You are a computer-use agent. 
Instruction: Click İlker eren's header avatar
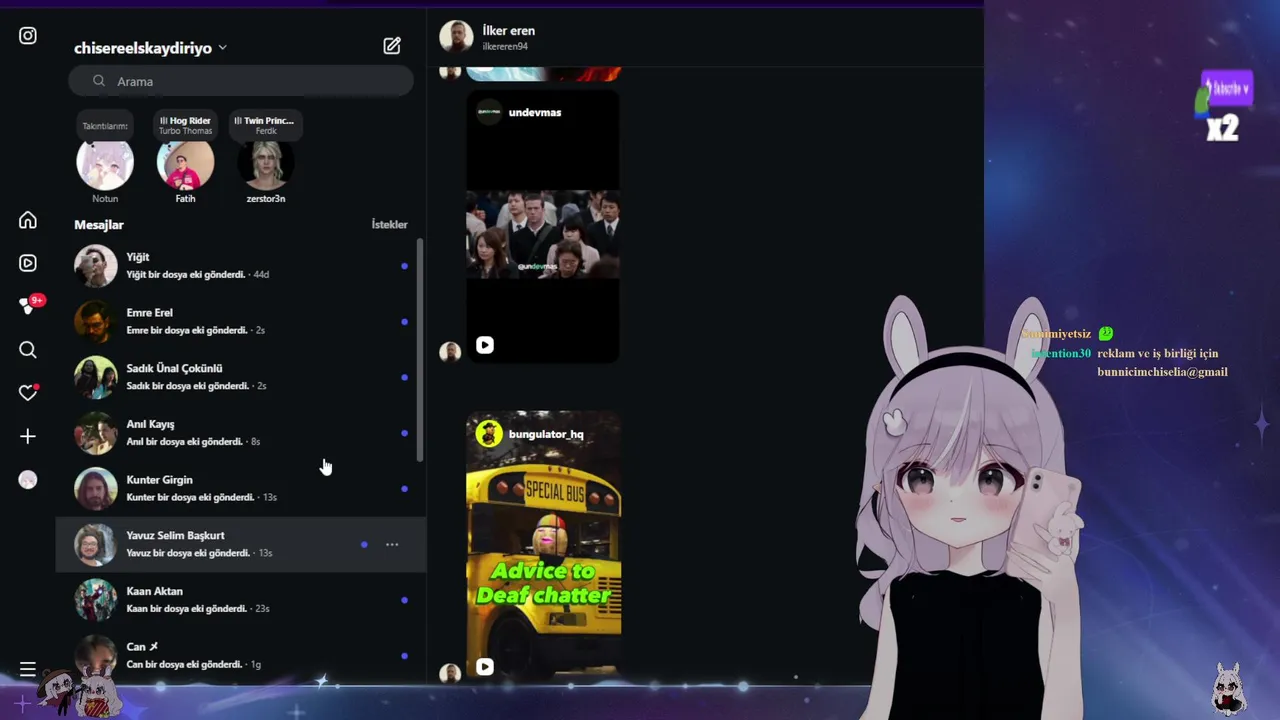pyautogui.click(x=456, y=36)
